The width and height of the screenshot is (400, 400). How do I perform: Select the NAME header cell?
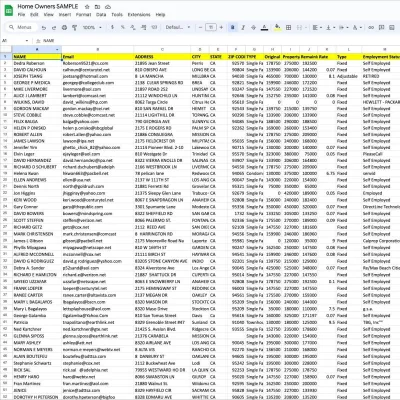(37, 57)
